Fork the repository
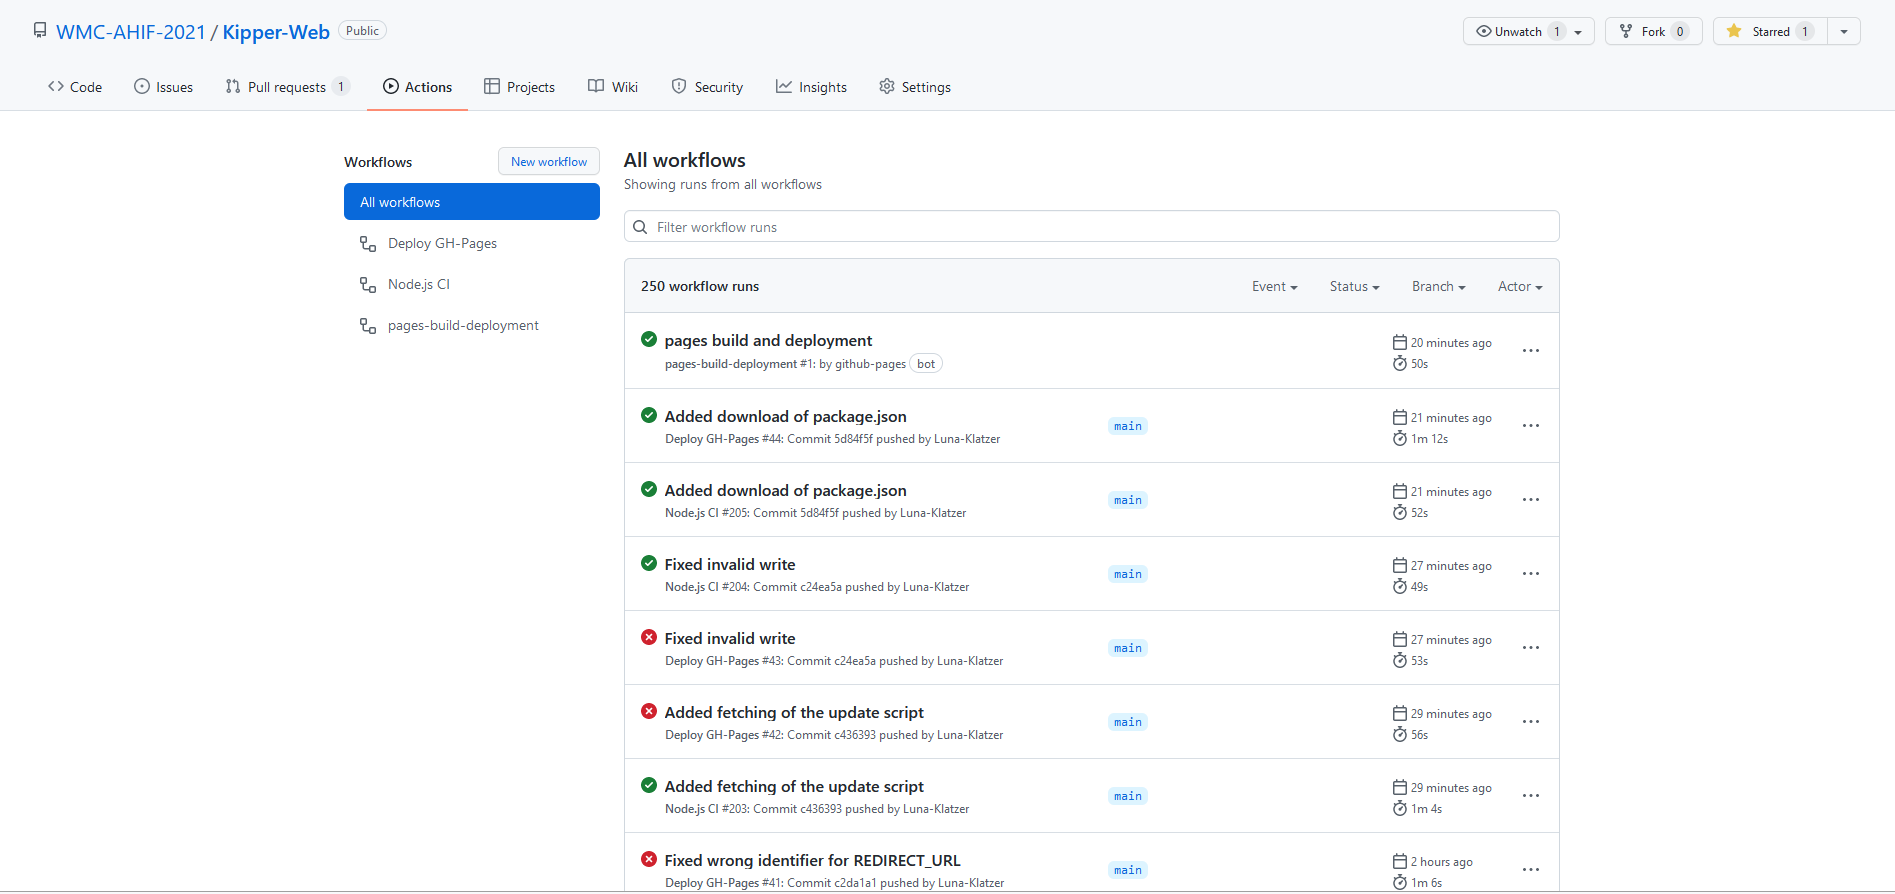The width and height of the screenshot is (1895, 894). pos(1654,31)
